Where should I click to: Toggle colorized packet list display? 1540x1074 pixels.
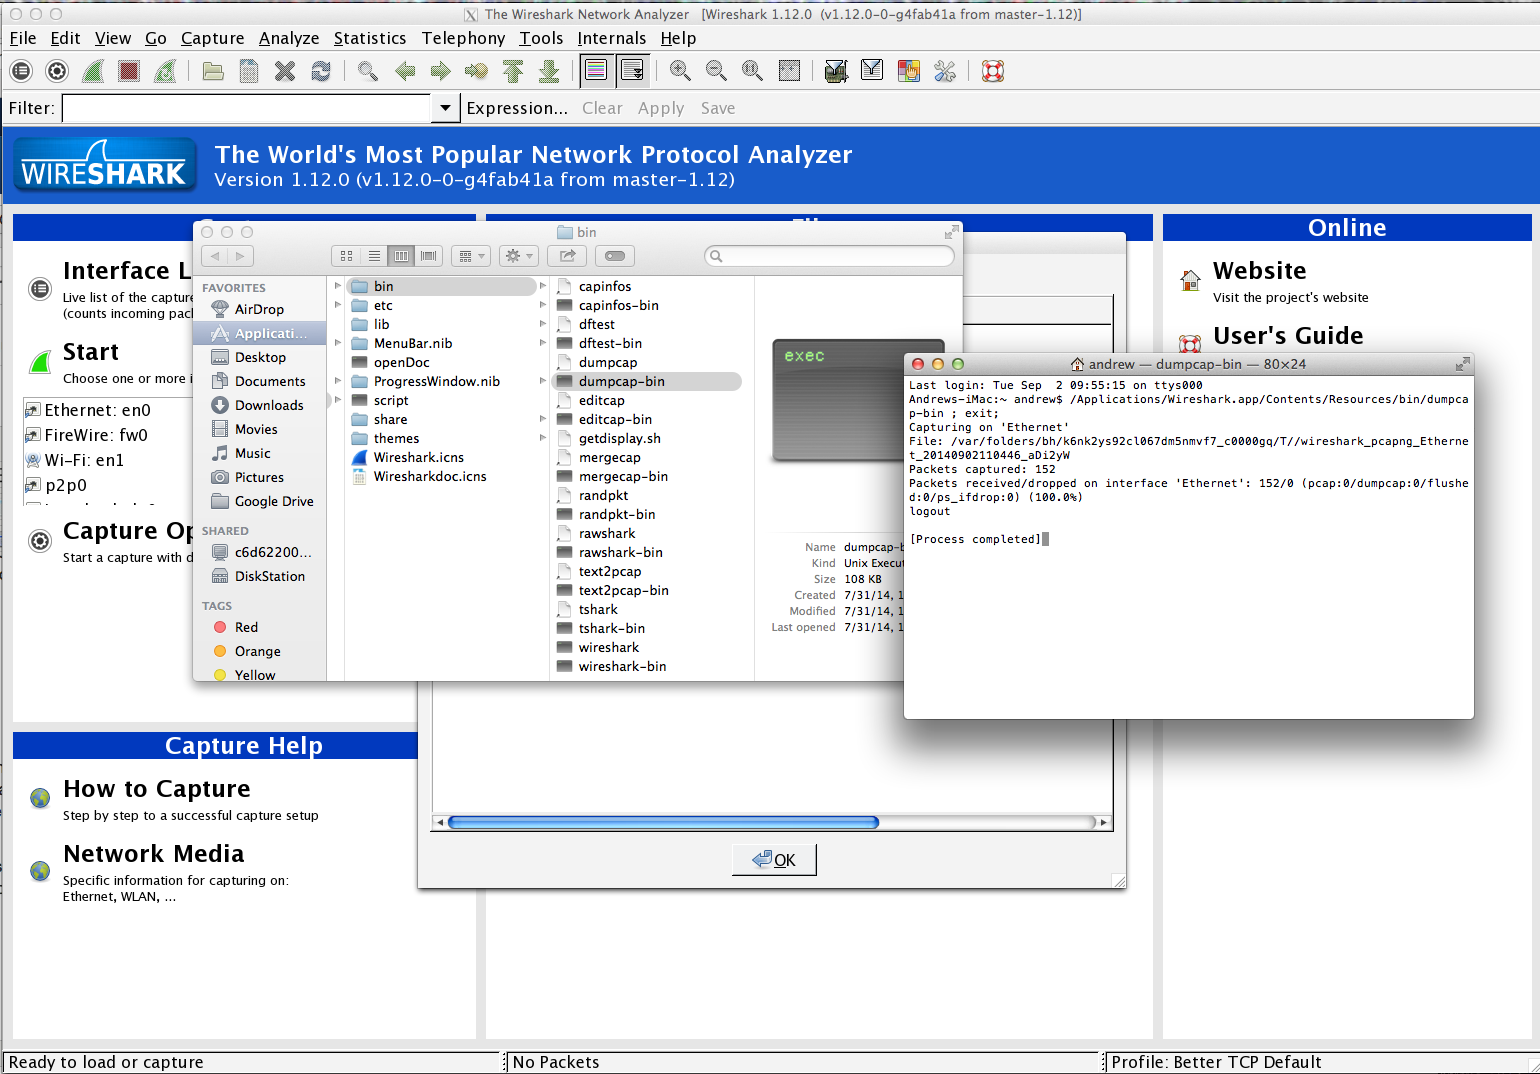click(596, 70)
